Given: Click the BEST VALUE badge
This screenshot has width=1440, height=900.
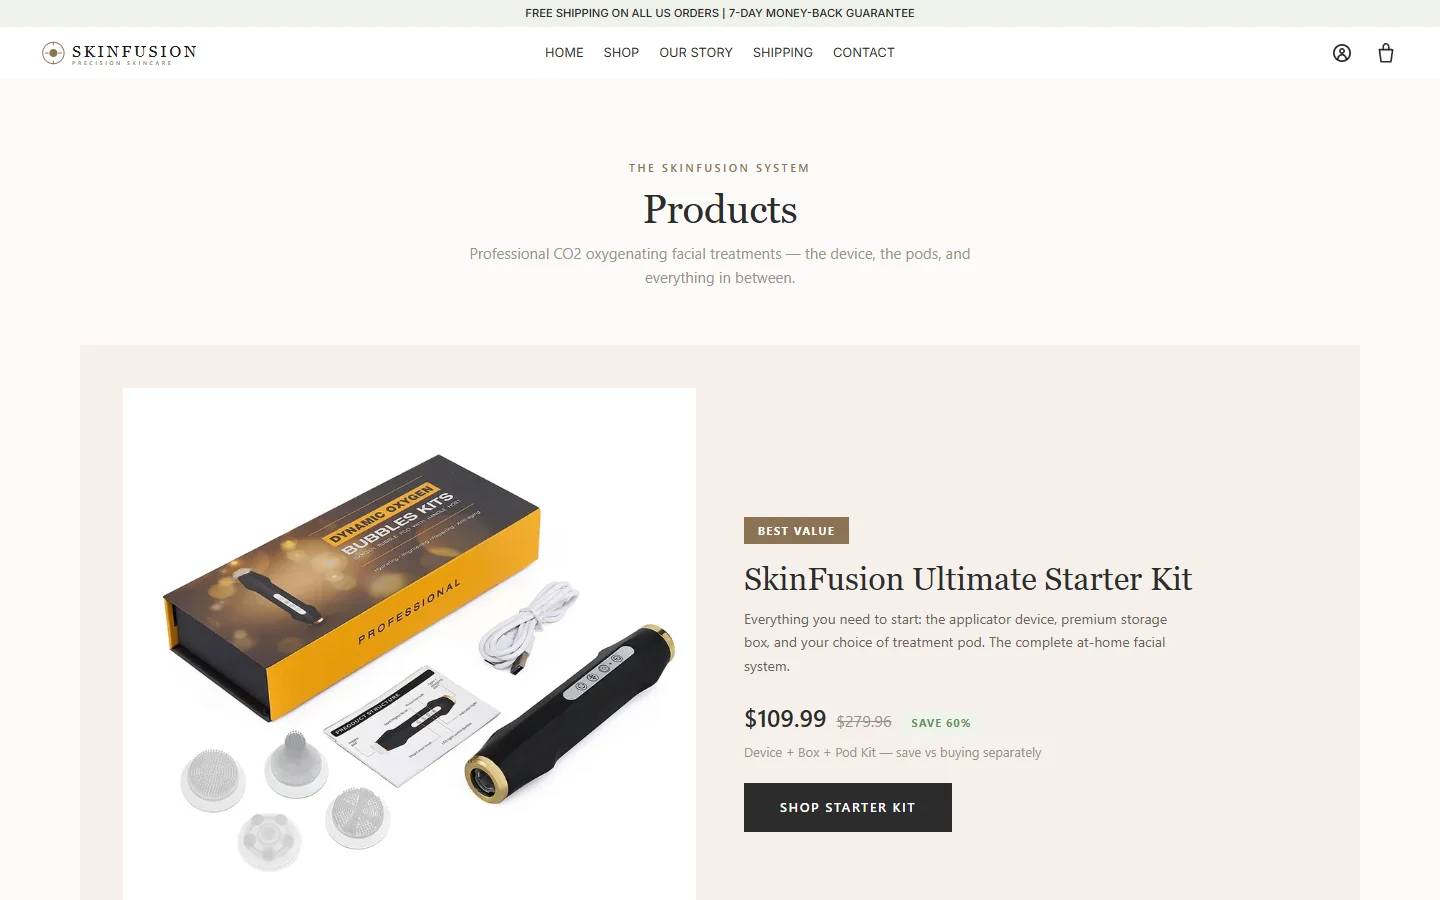Looking at the screenshot, I should 796,531.
